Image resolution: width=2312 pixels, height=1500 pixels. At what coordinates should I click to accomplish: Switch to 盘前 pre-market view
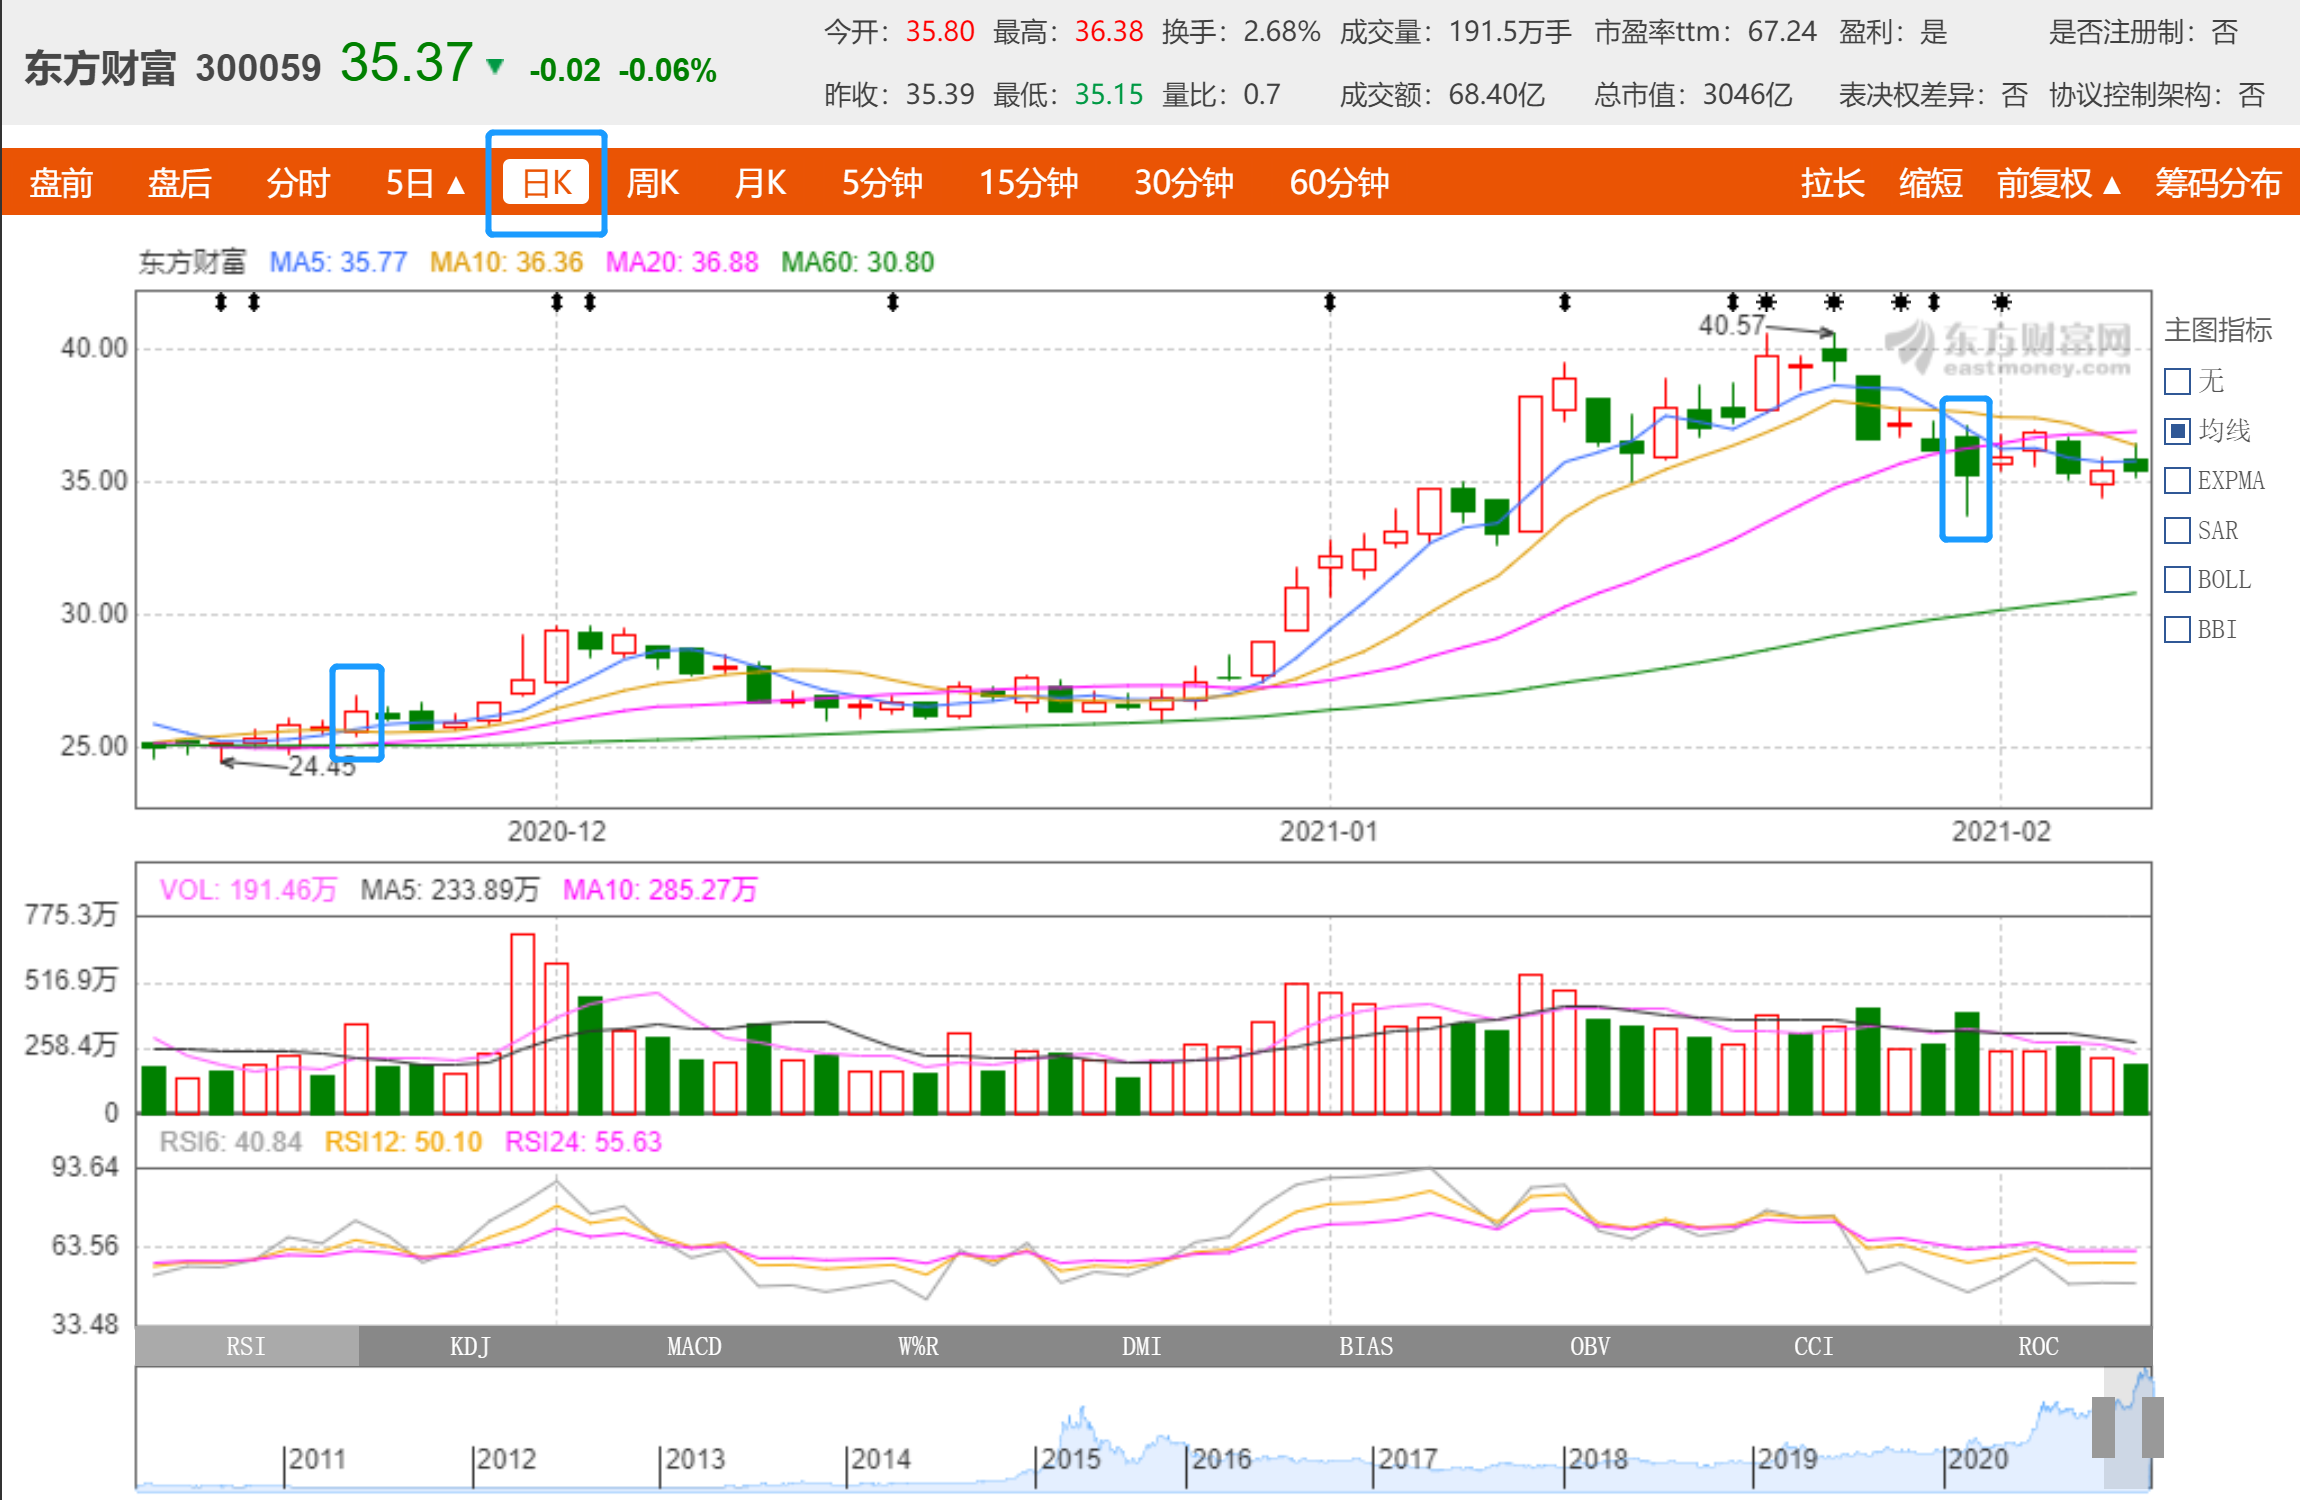tap(61, 183)
